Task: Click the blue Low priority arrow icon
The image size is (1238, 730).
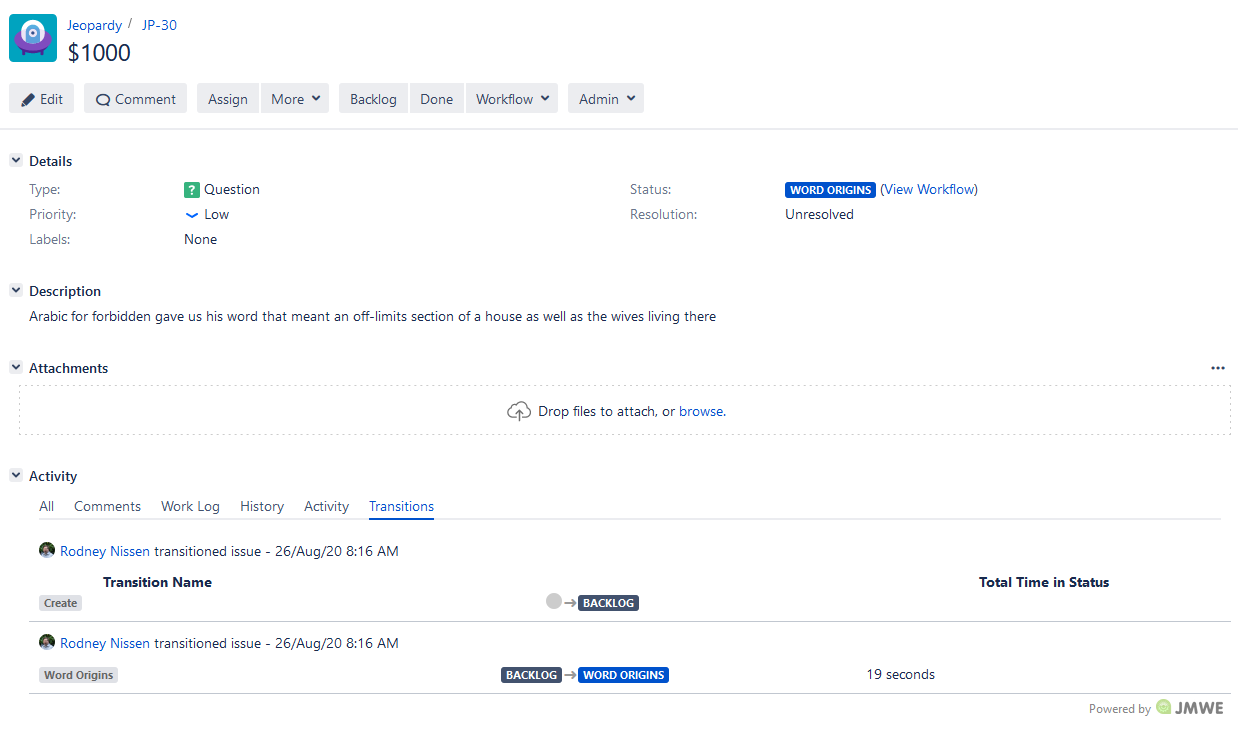Action: (191, 214)
